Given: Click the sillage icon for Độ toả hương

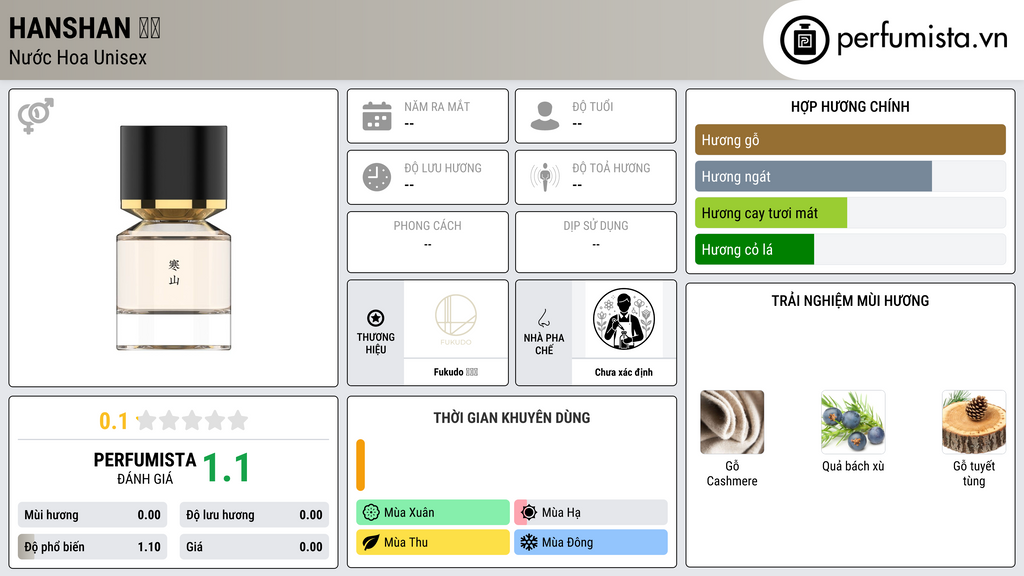Looking at the screenshot, I should [545, 177].
